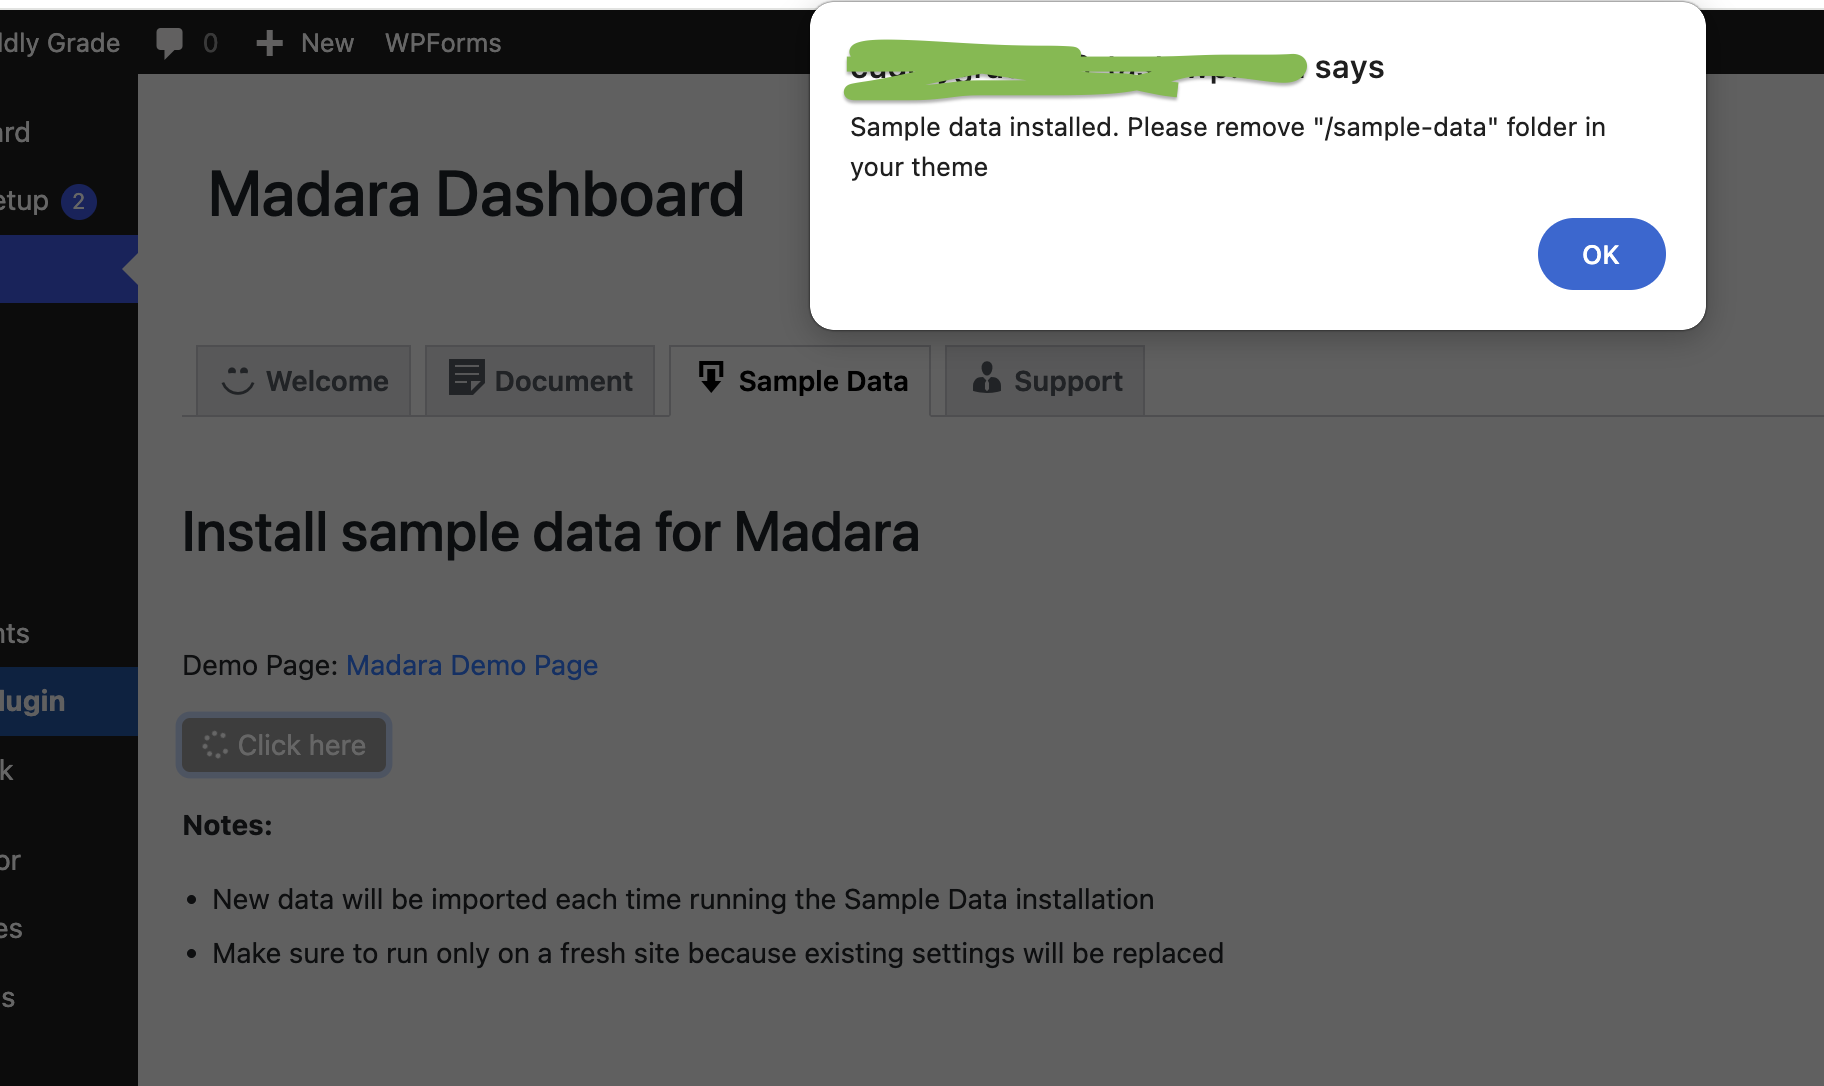1824x1086 pixels.
Task: Open the Document tab
Action: click(540, 381)
